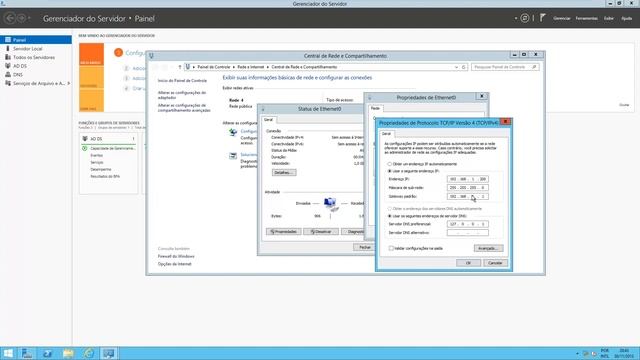
Task: Go up one level in Control Panel window
Action: 180,67
